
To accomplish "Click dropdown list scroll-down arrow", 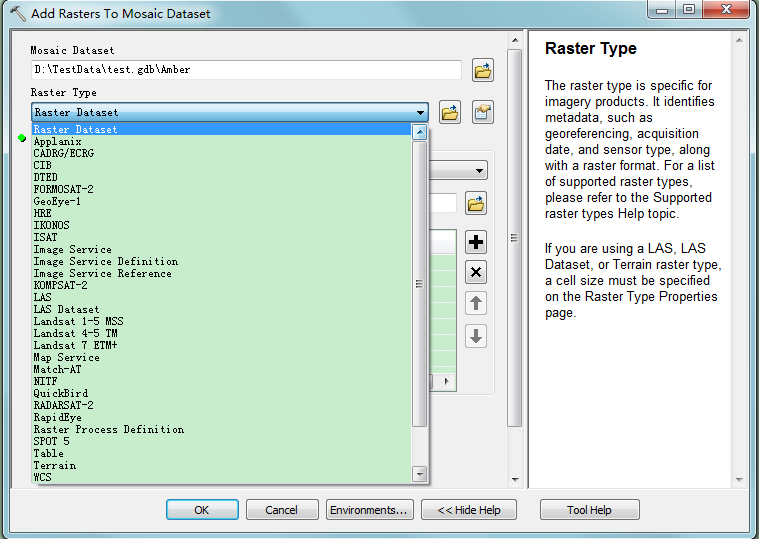I will tap(420, 474).
